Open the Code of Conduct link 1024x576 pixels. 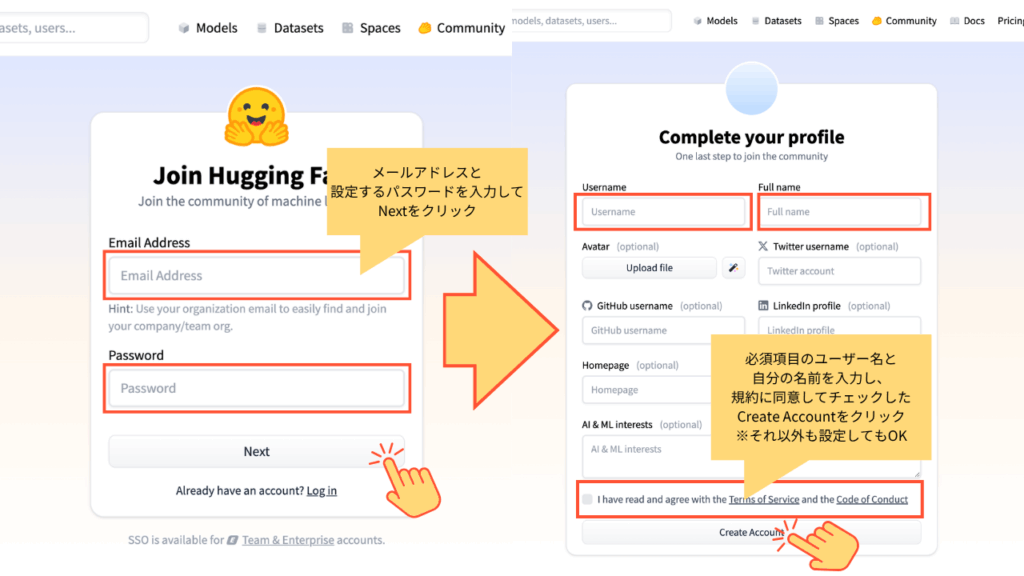(872, 499)
